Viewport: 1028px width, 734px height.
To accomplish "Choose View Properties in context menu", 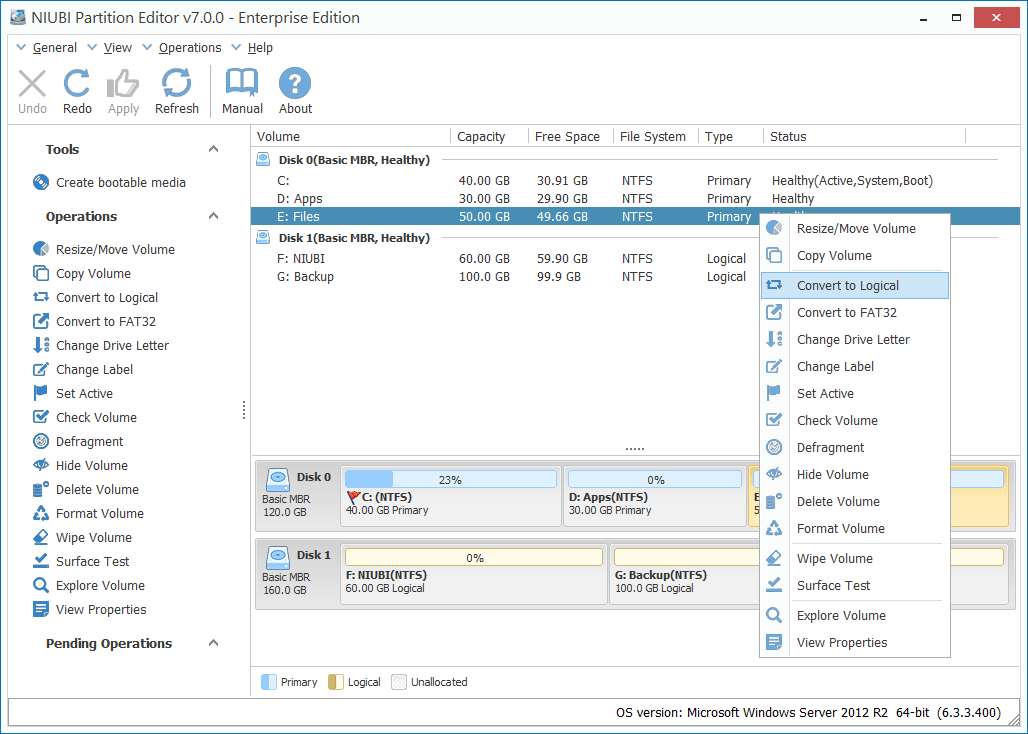I will pos(855,642).
